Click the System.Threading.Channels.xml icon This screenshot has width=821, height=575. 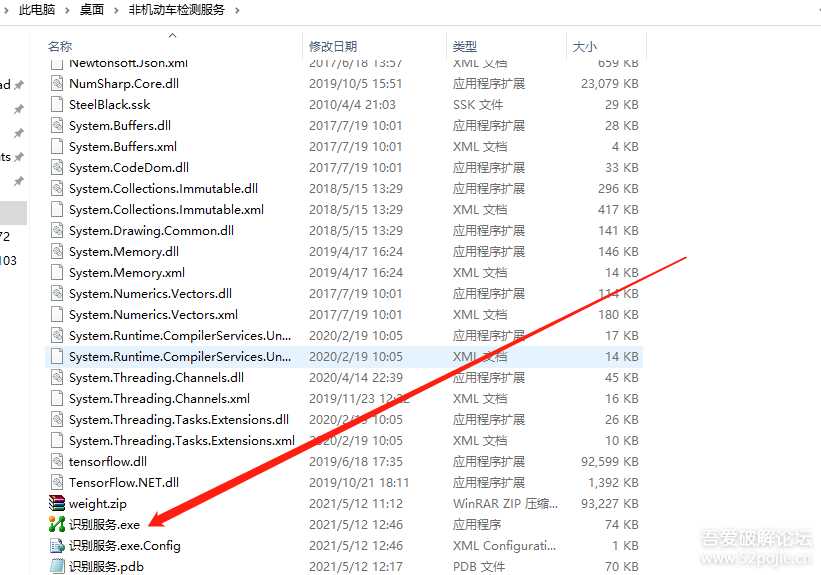57,399
